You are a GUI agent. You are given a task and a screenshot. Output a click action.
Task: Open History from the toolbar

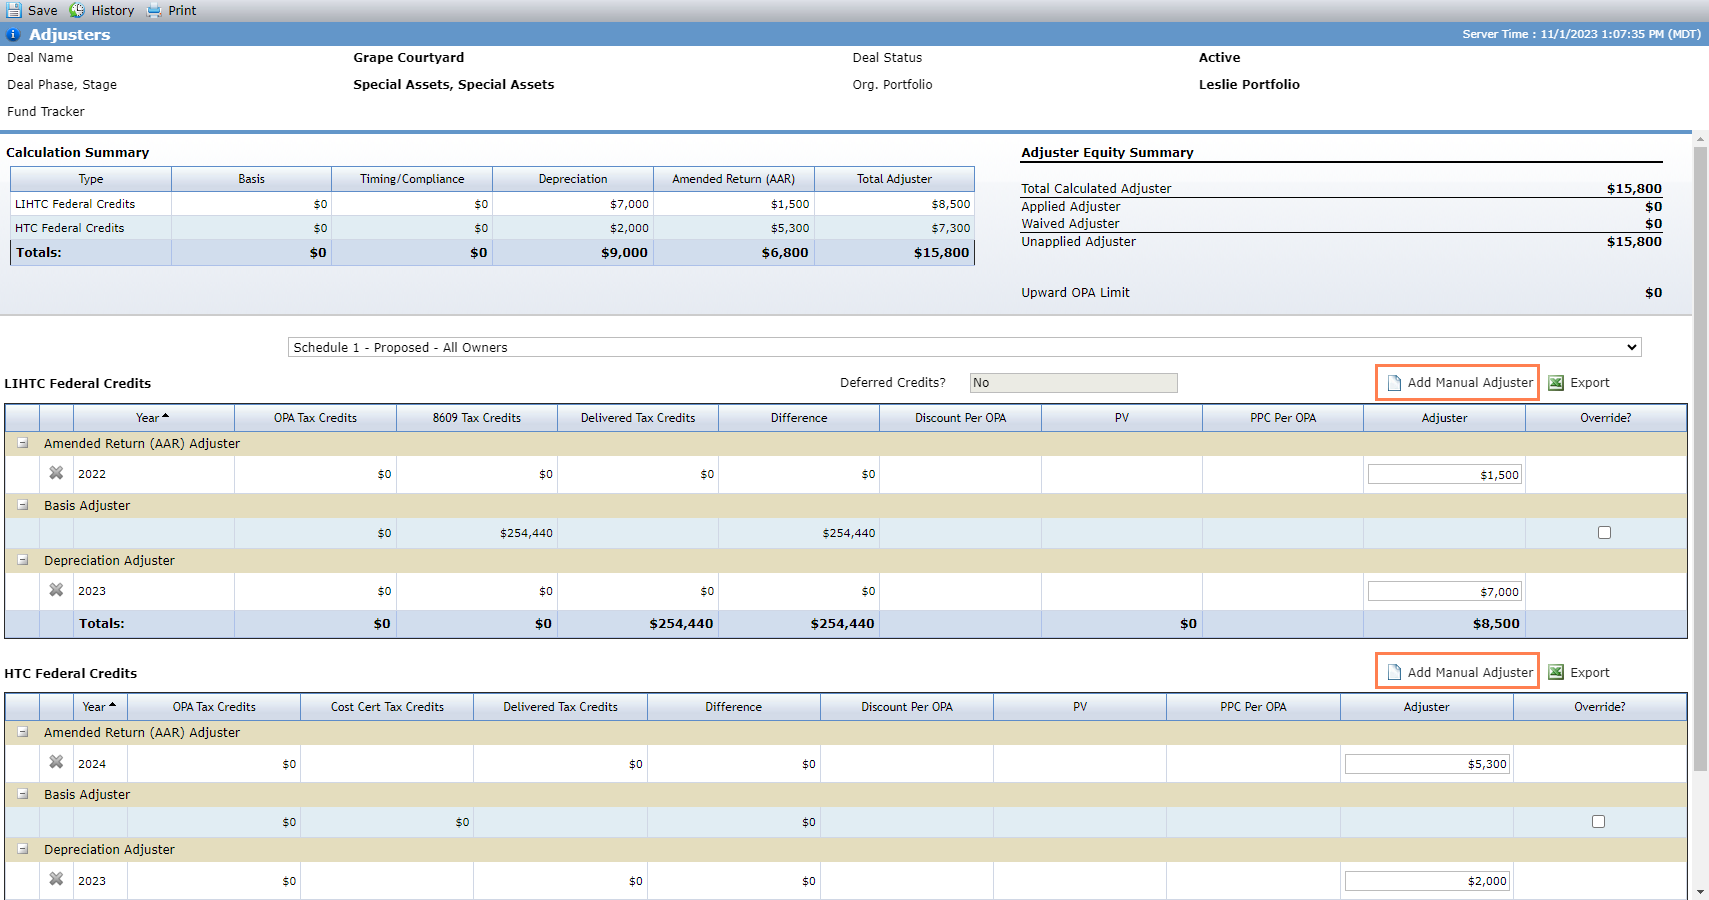coord(112,11)
